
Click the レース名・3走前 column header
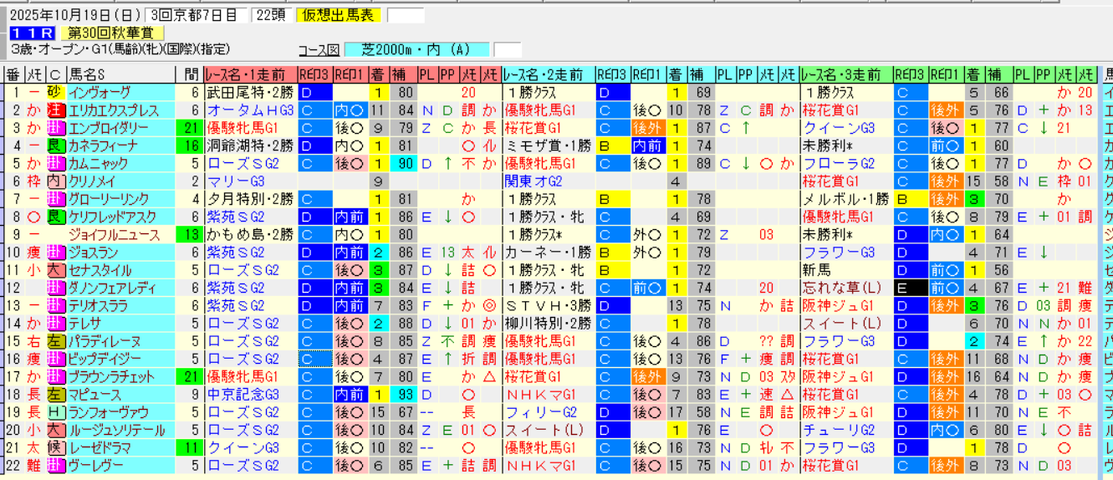click(x=845, y=74)
